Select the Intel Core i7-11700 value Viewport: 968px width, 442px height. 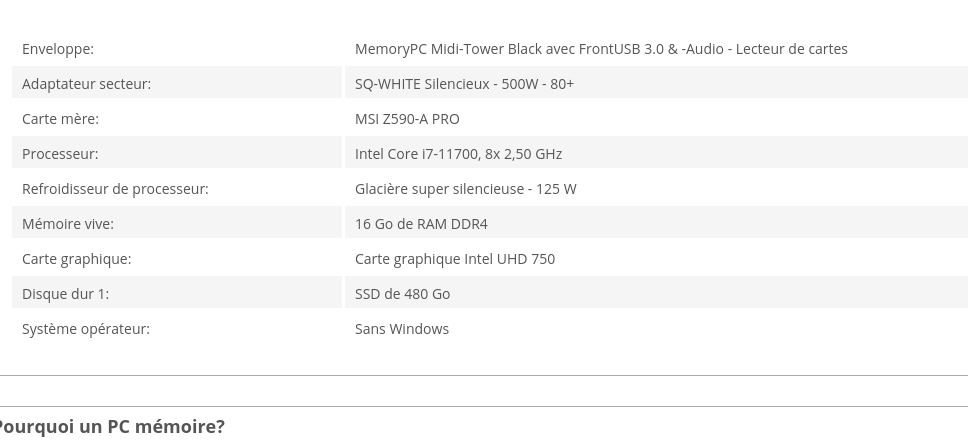point(458,154)
